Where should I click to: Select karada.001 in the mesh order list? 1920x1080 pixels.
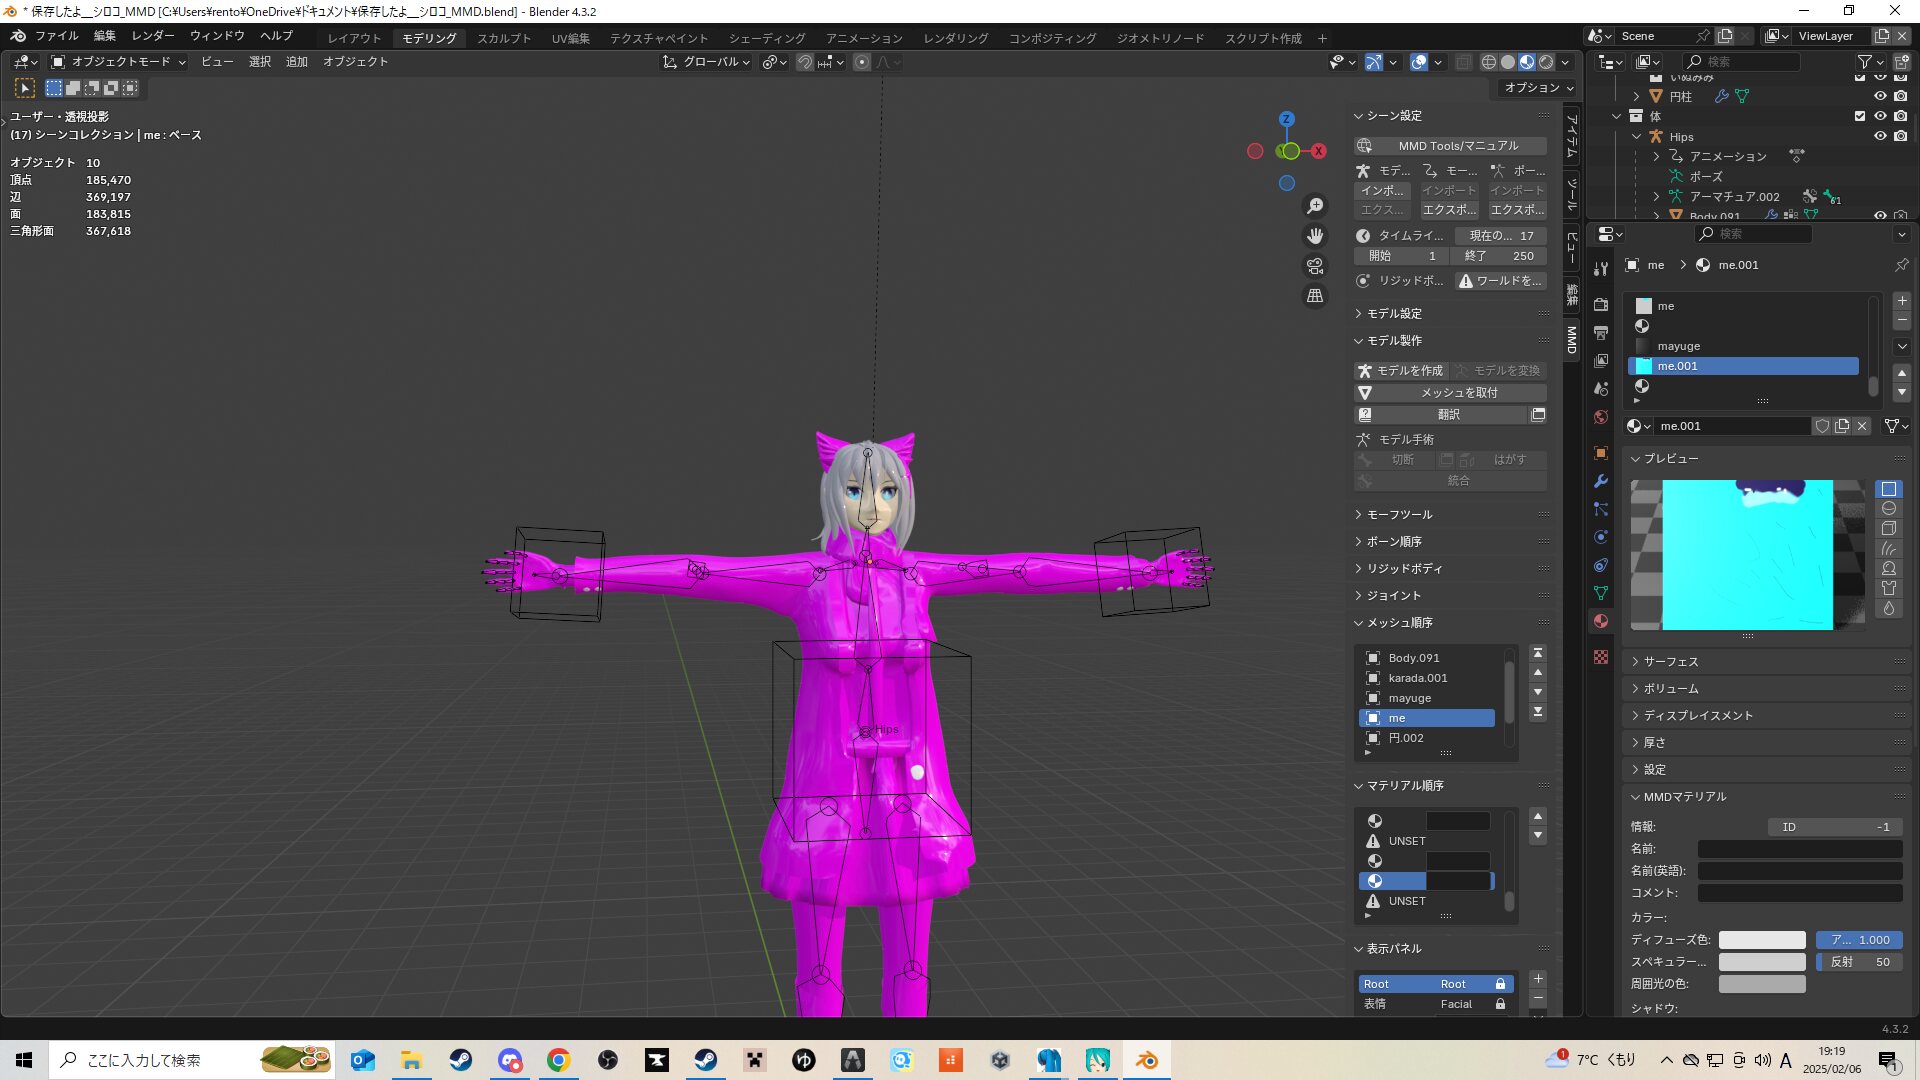pyautogui.click(x=1417, y=678)
